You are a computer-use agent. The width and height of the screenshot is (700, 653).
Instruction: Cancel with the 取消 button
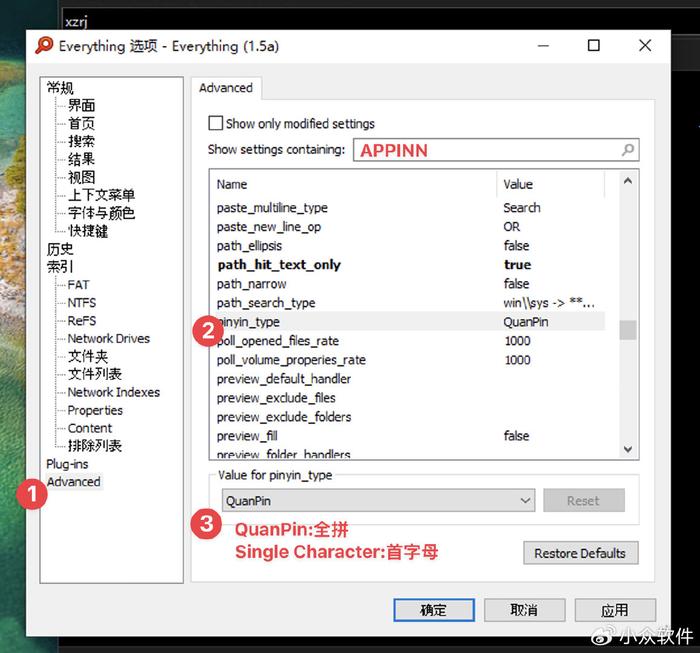coord(524,610)
